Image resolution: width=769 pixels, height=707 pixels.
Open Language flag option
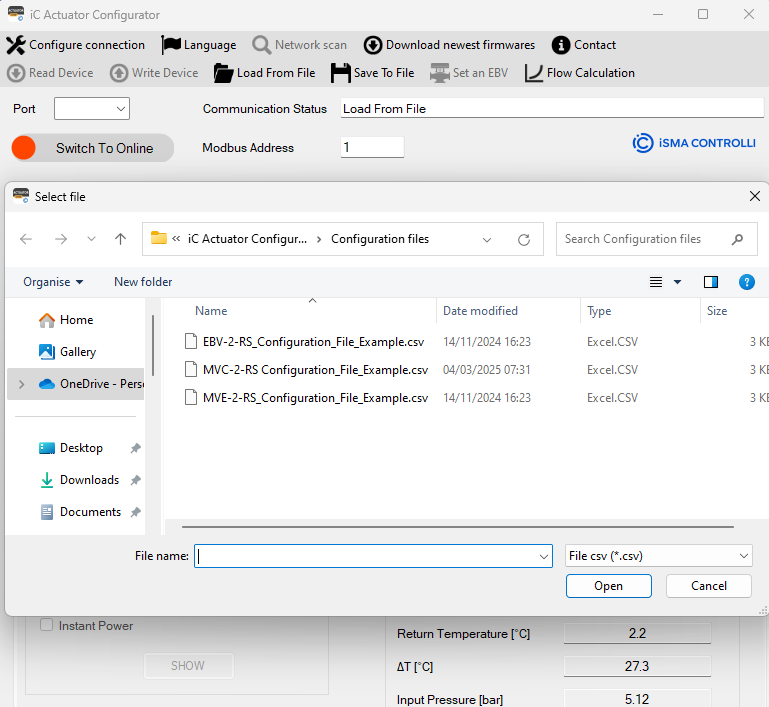tap(171, 45)
